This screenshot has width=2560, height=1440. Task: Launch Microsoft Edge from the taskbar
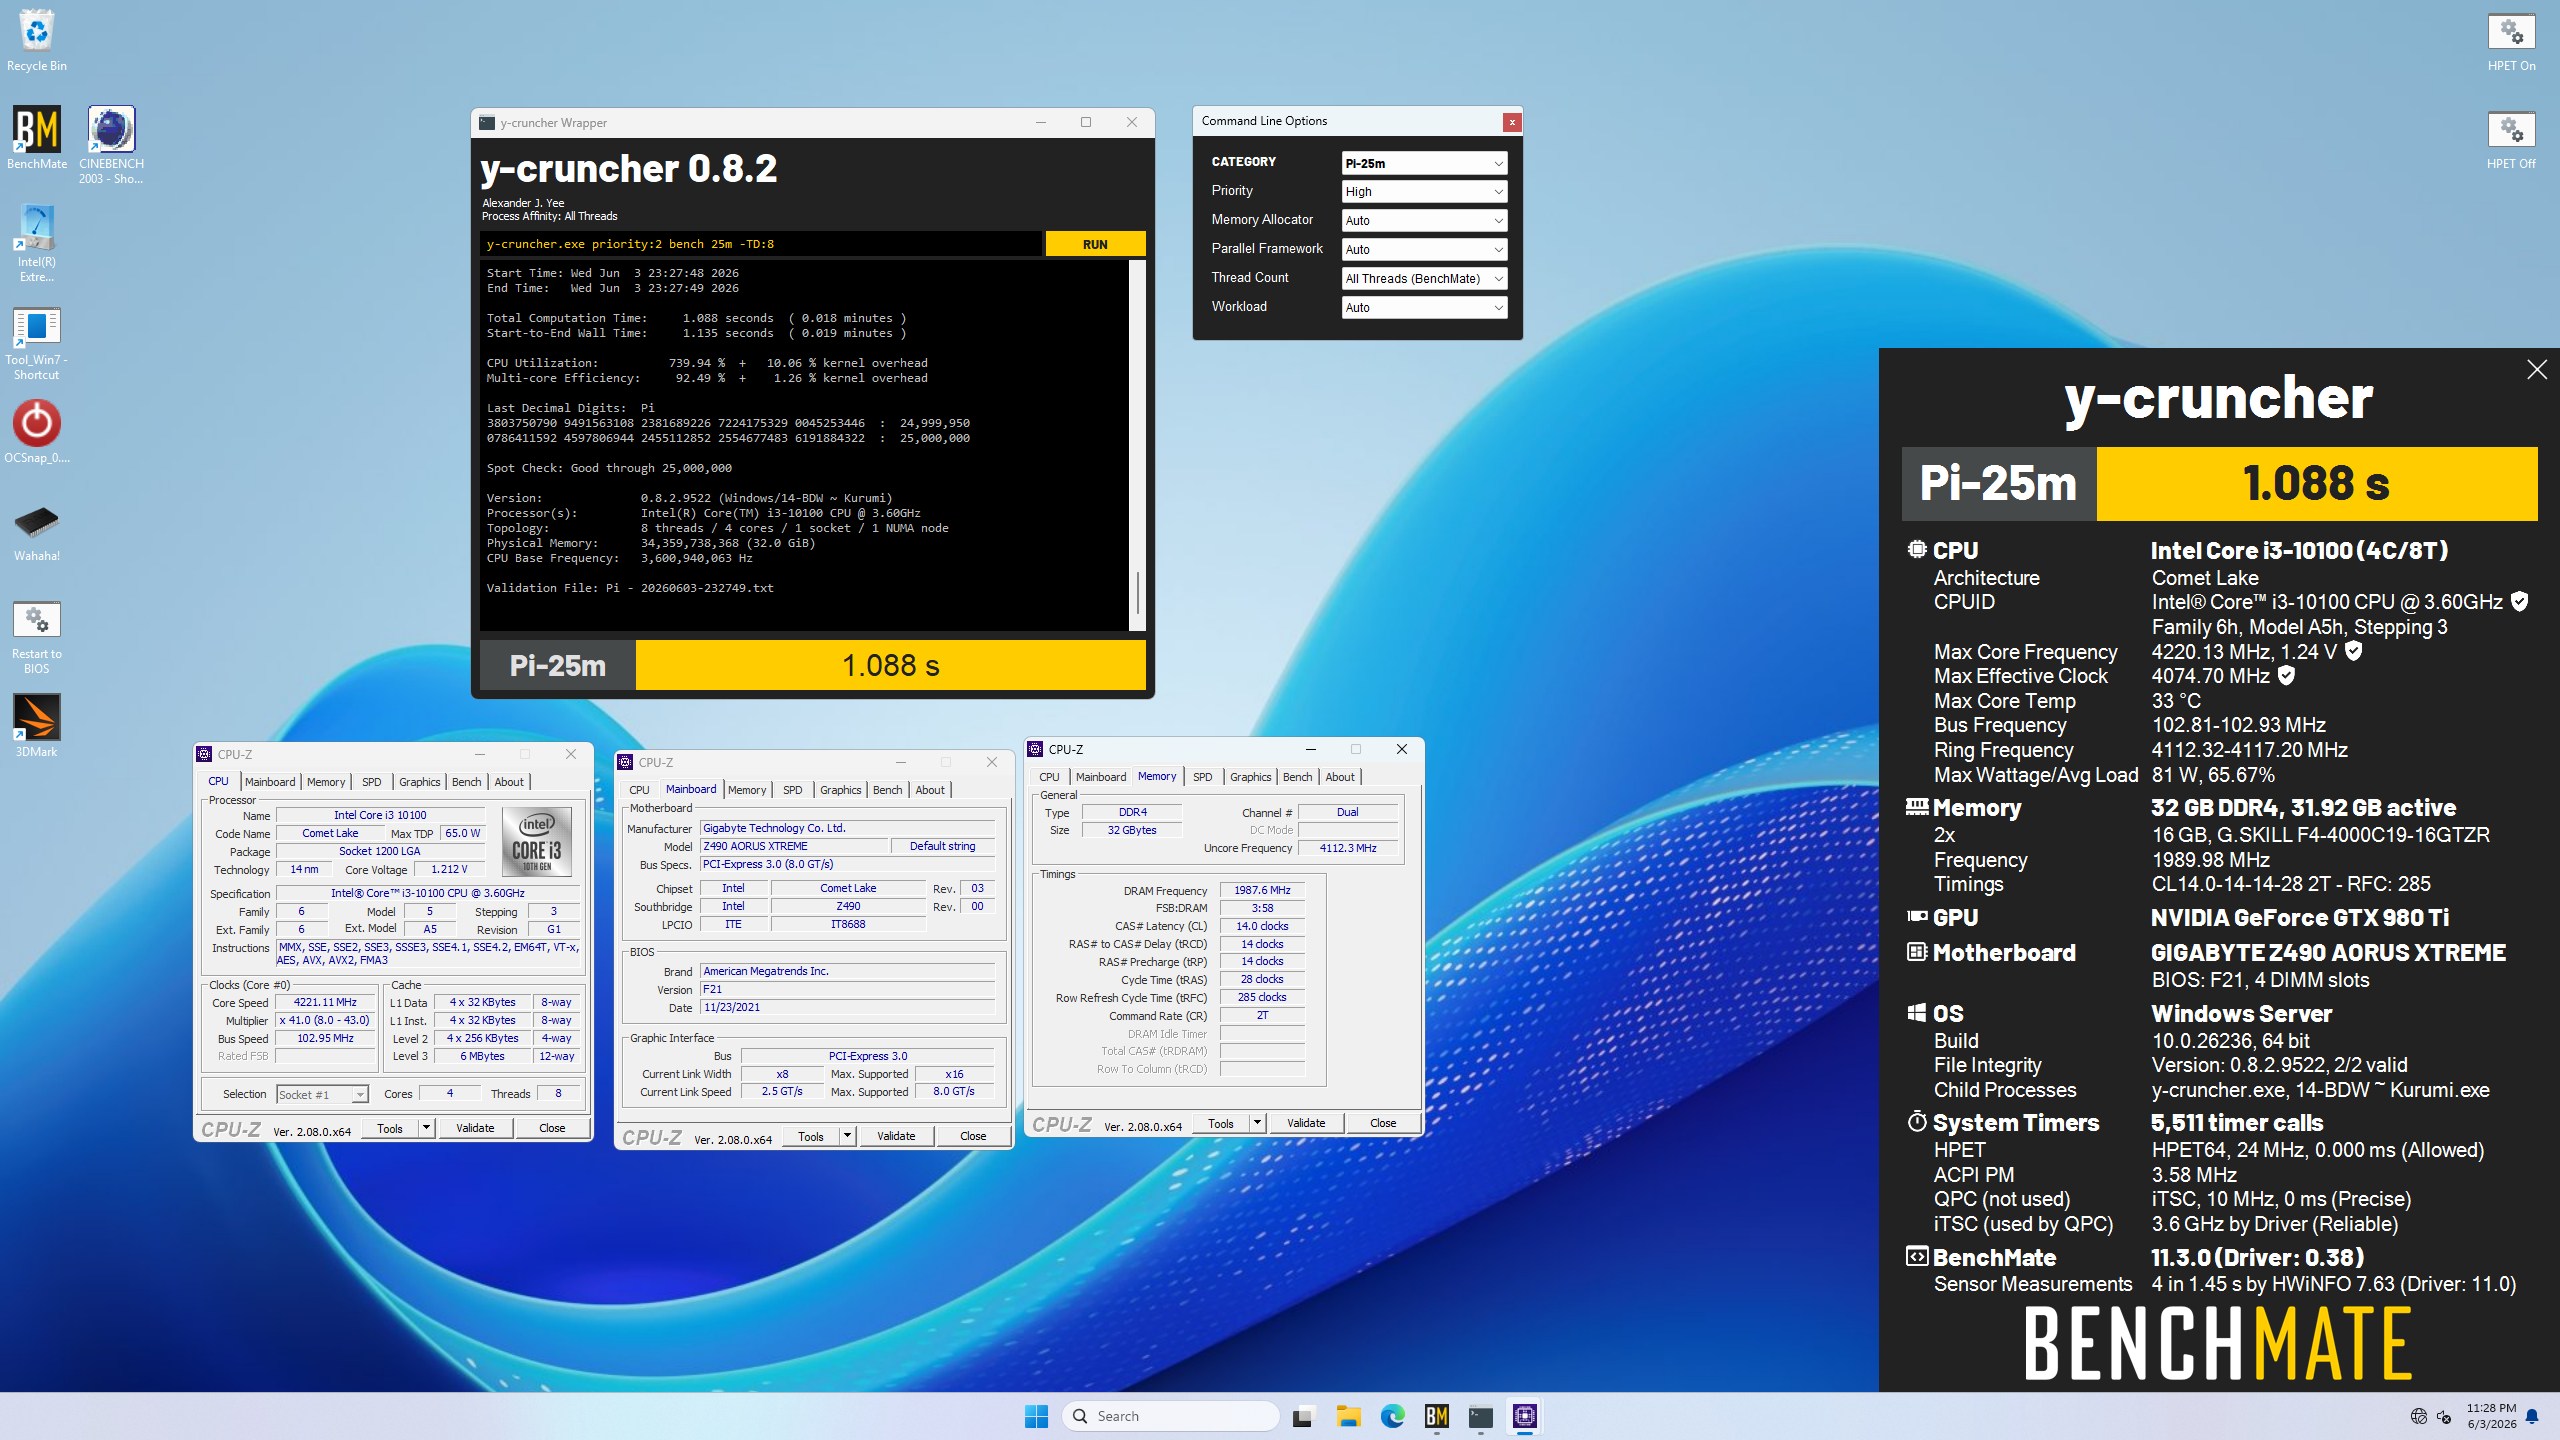(1392, 1416)
